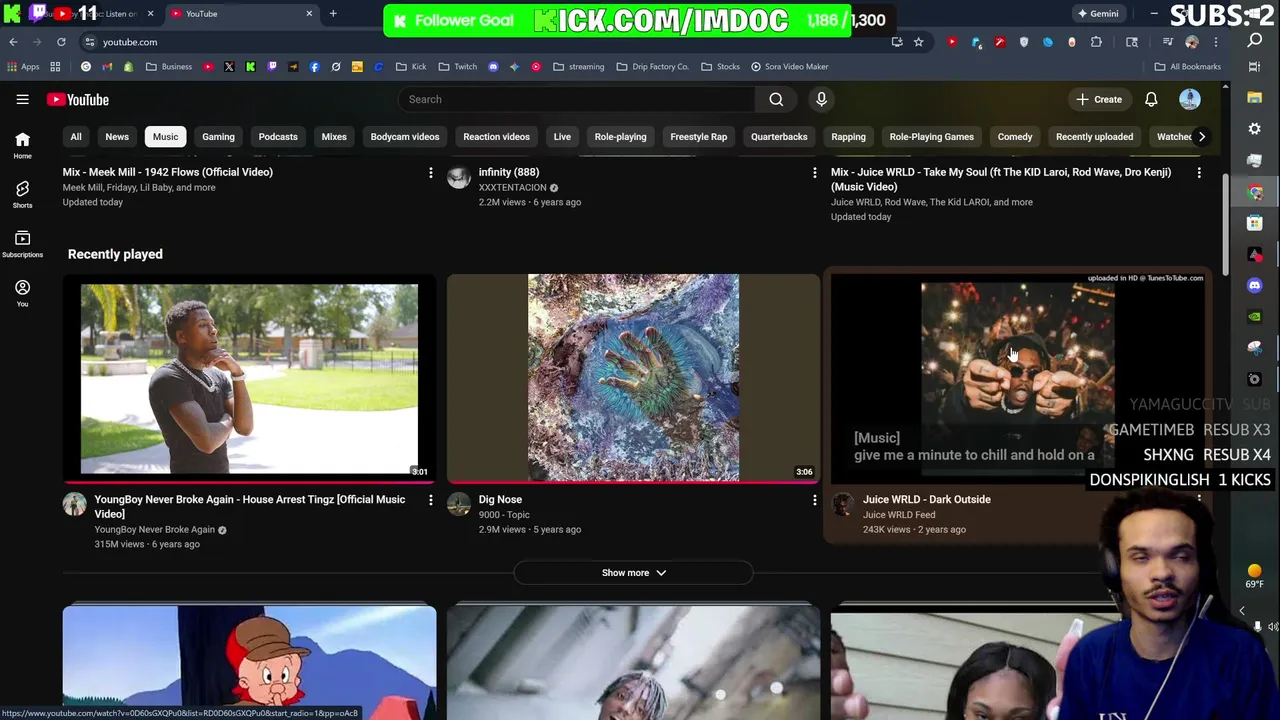This screenshot has width=1280, height=720.
Task: Click the search magnifier button
Action: tap(776, 99)
